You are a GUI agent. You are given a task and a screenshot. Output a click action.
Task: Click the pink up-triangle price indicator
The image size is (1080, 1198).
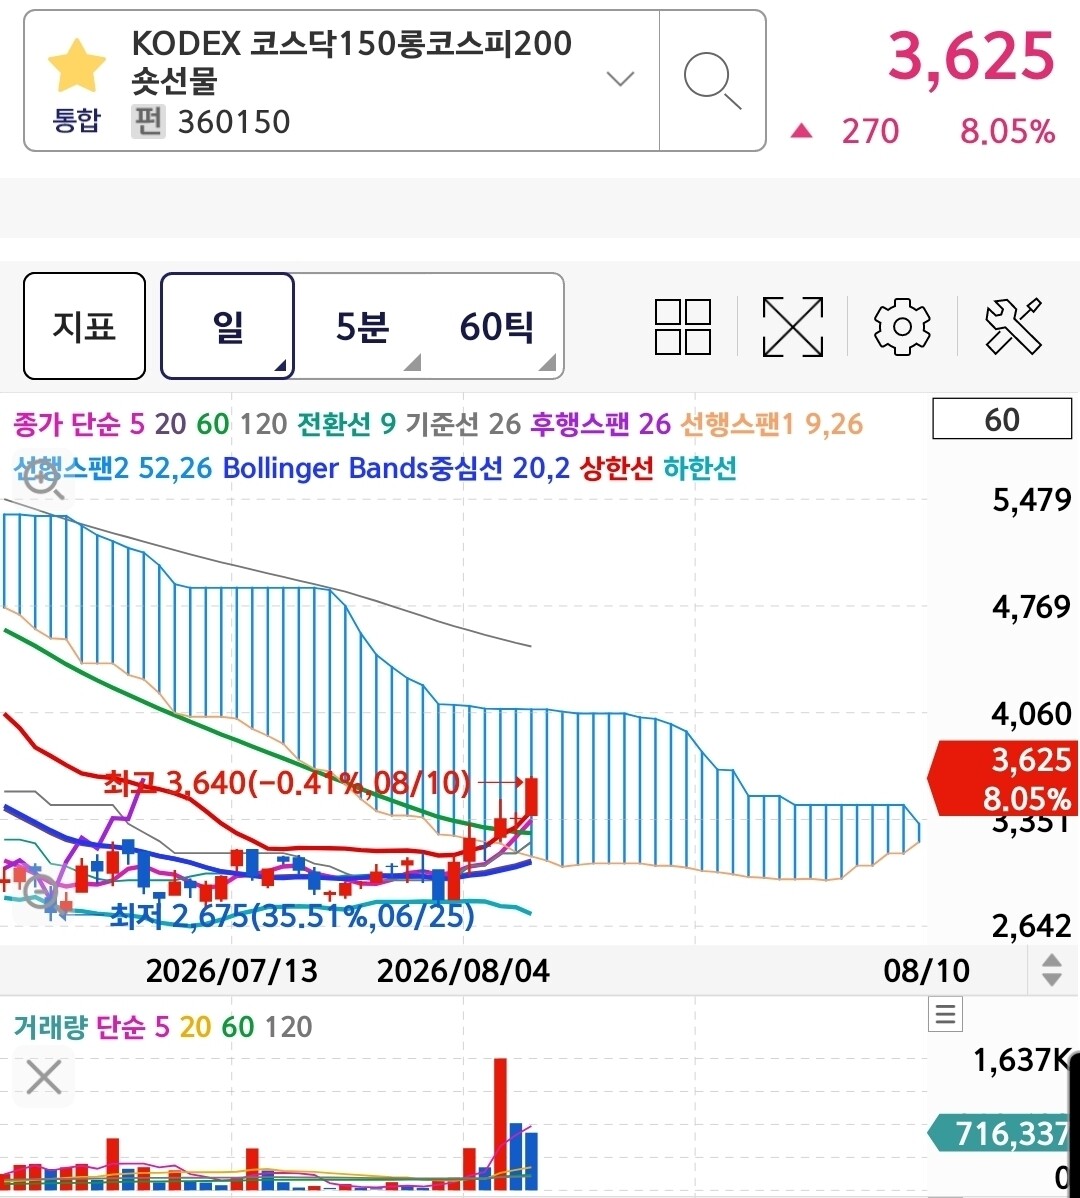click(801, 131)
